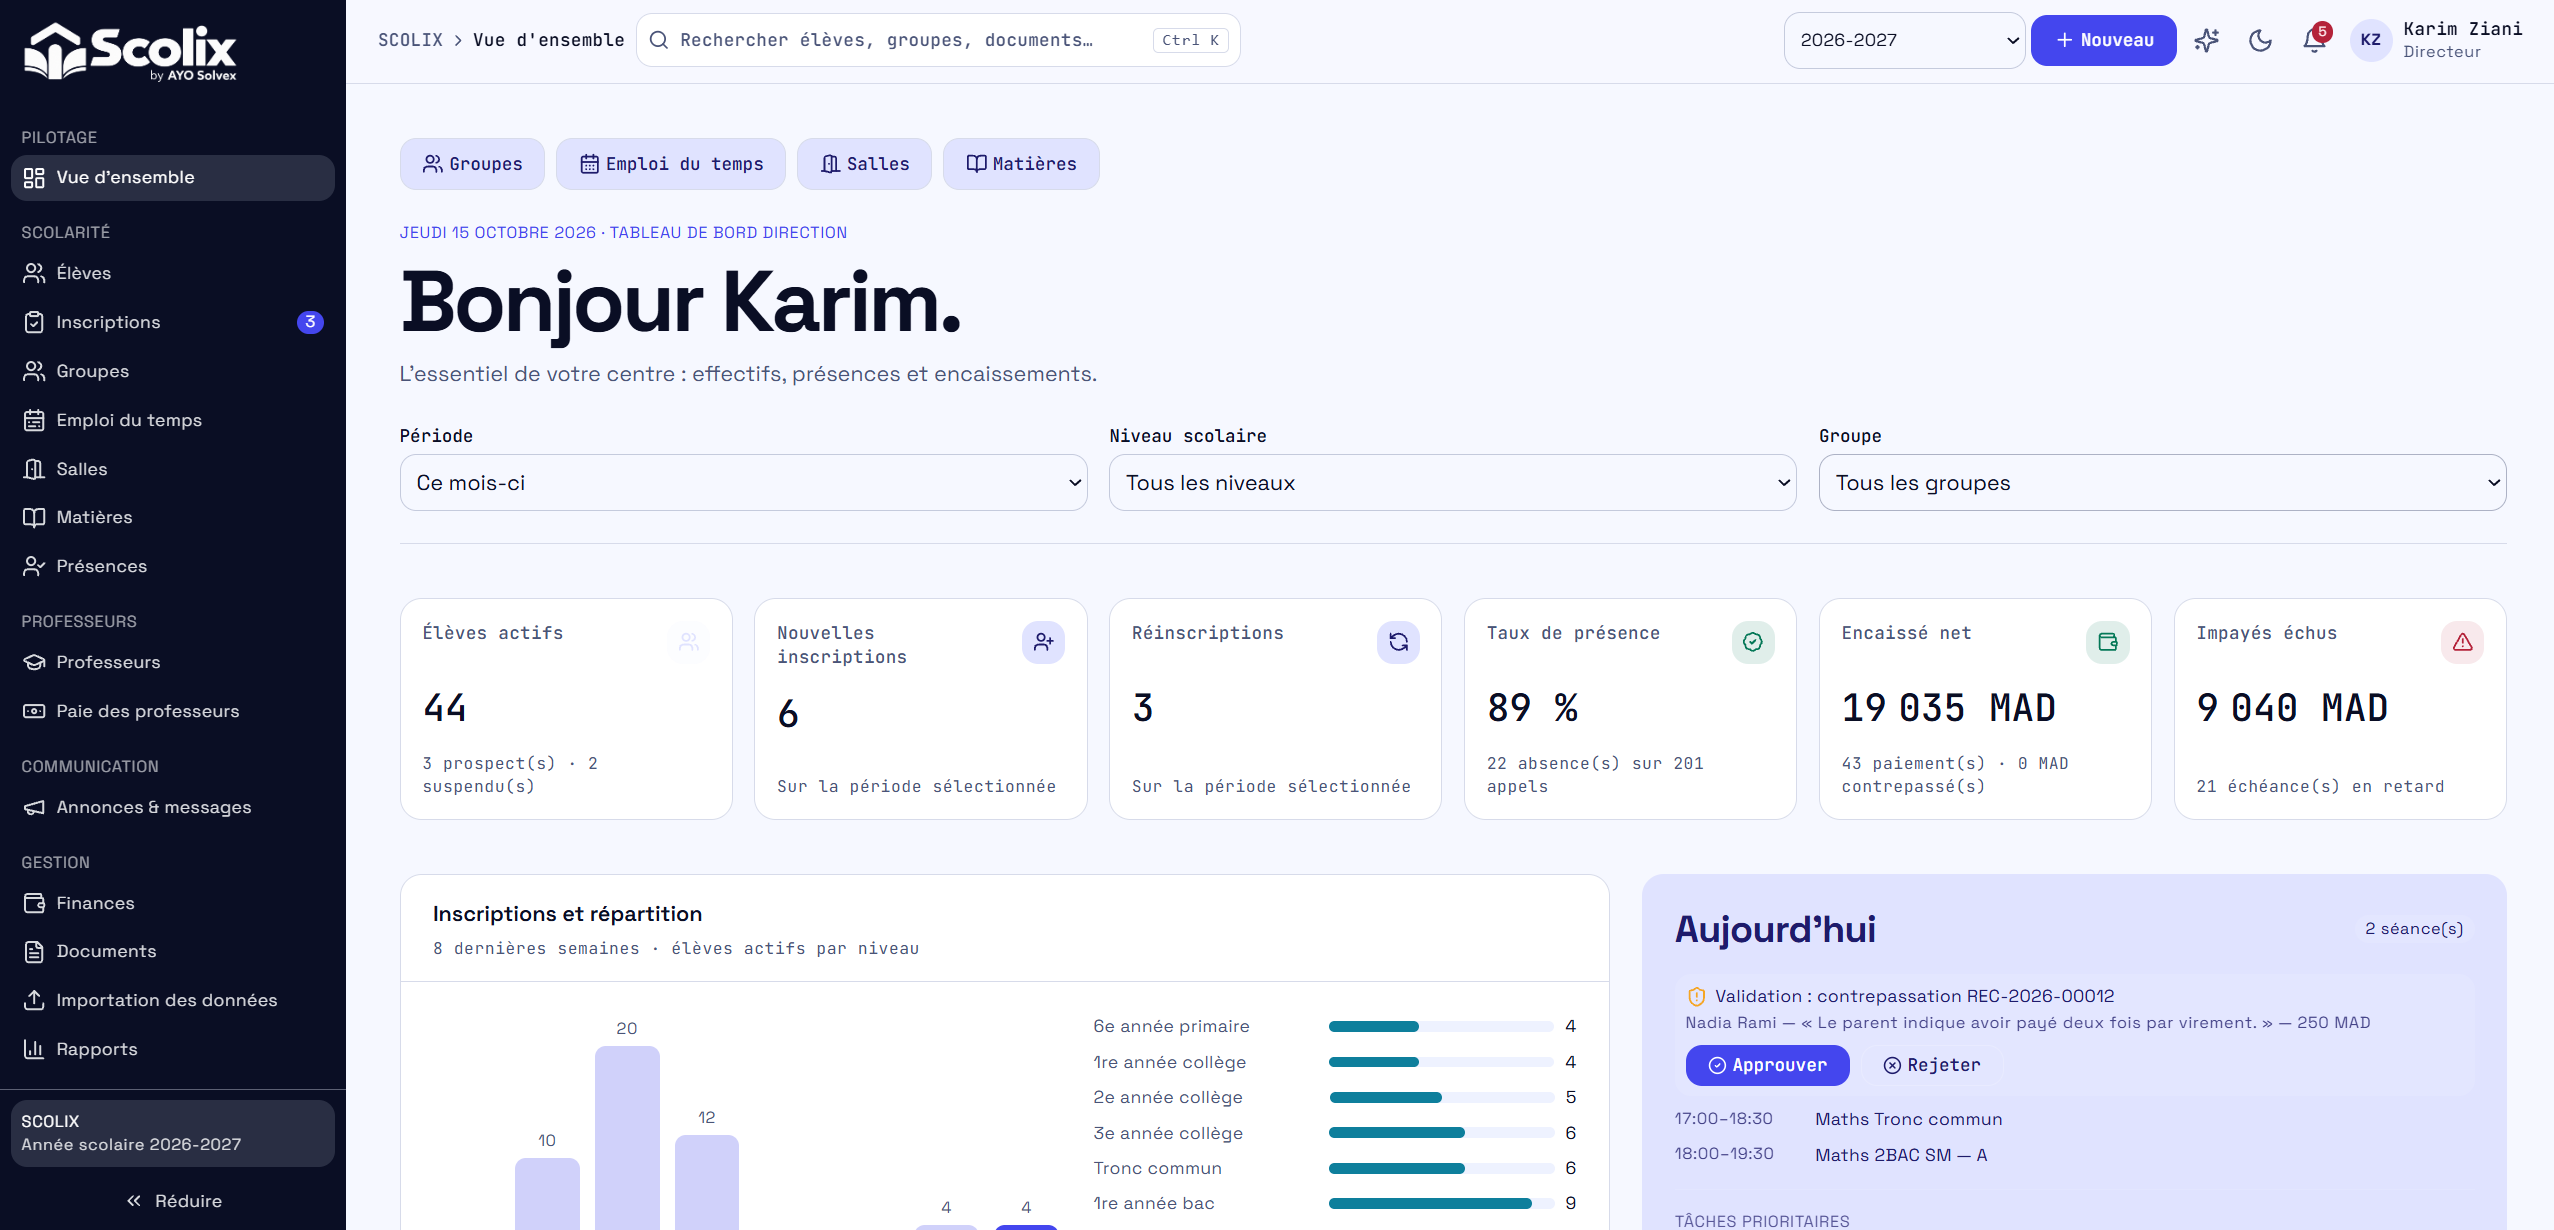Image resolution: width=2554 pixels, height=1230 pixels.
Task: Collapse the sidebar with Réduire
Action: tap(173, 1201)
